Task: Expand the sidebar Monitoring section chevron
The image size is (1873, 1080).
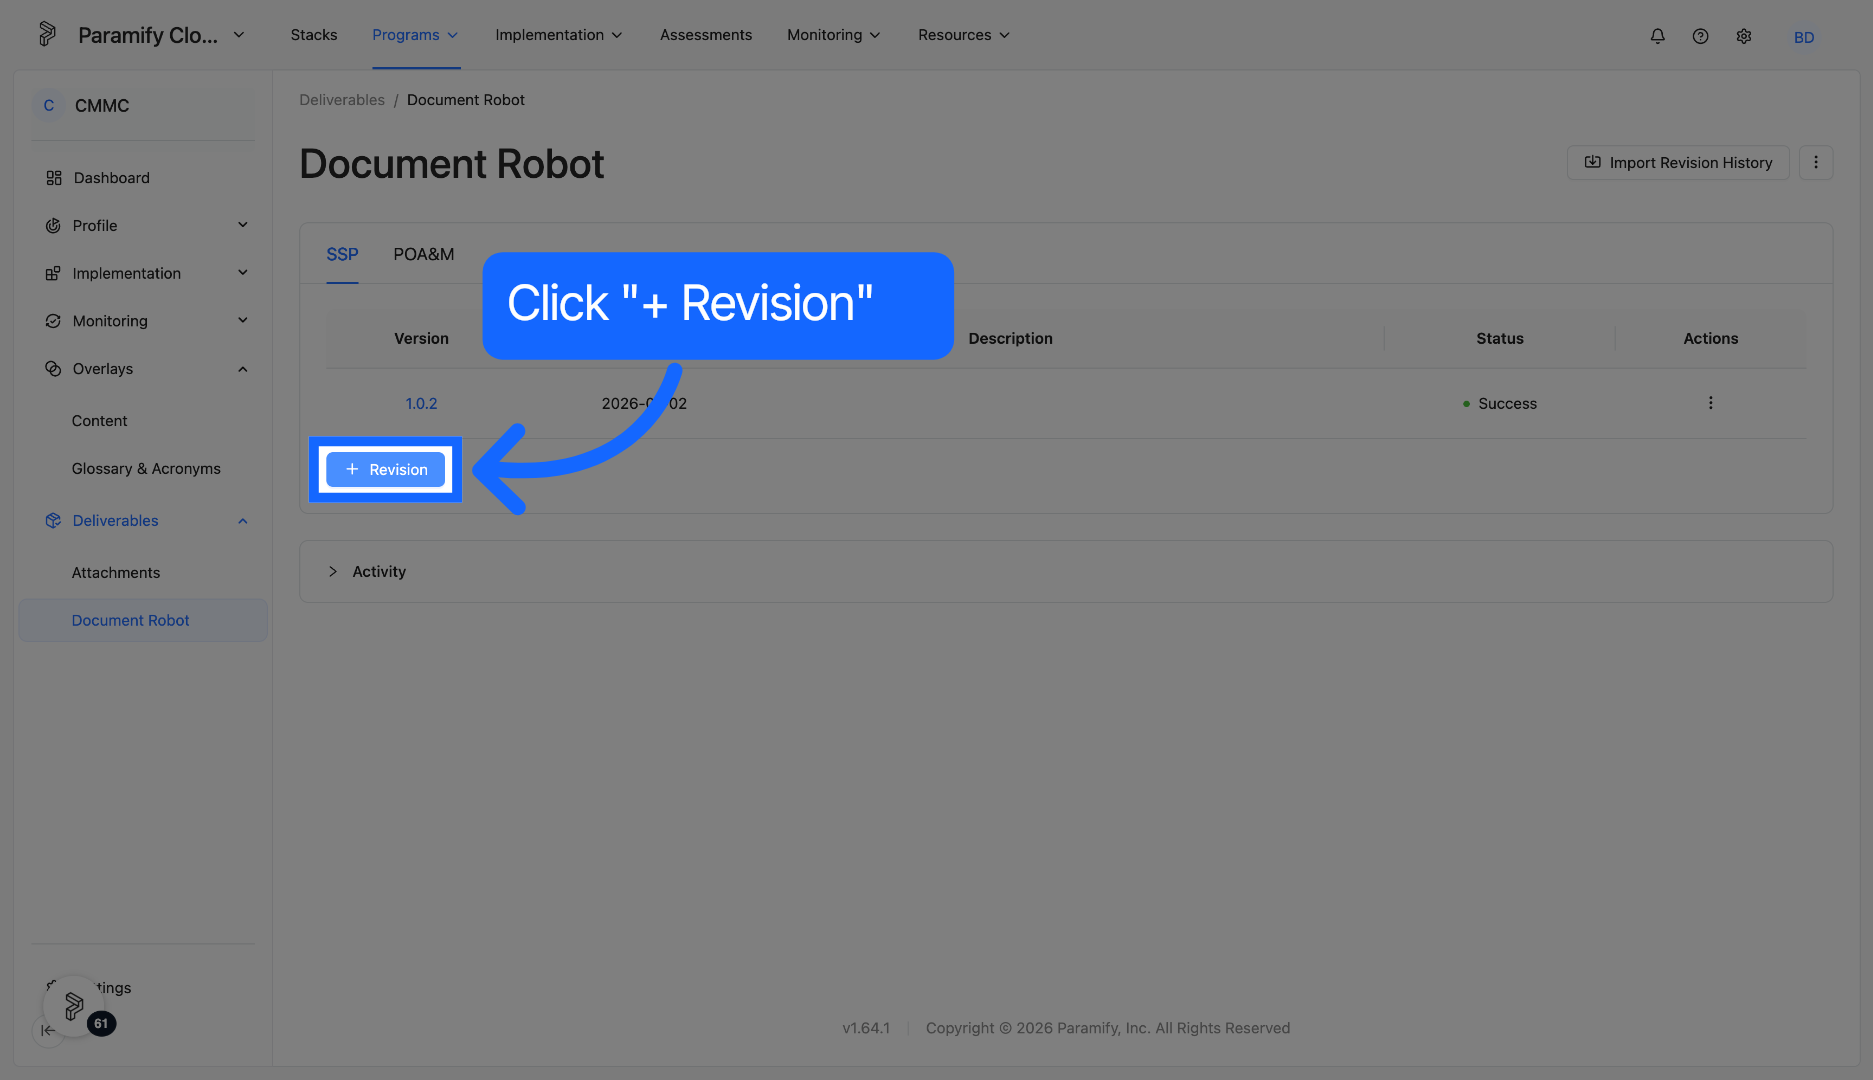Action: coord(242,321)
